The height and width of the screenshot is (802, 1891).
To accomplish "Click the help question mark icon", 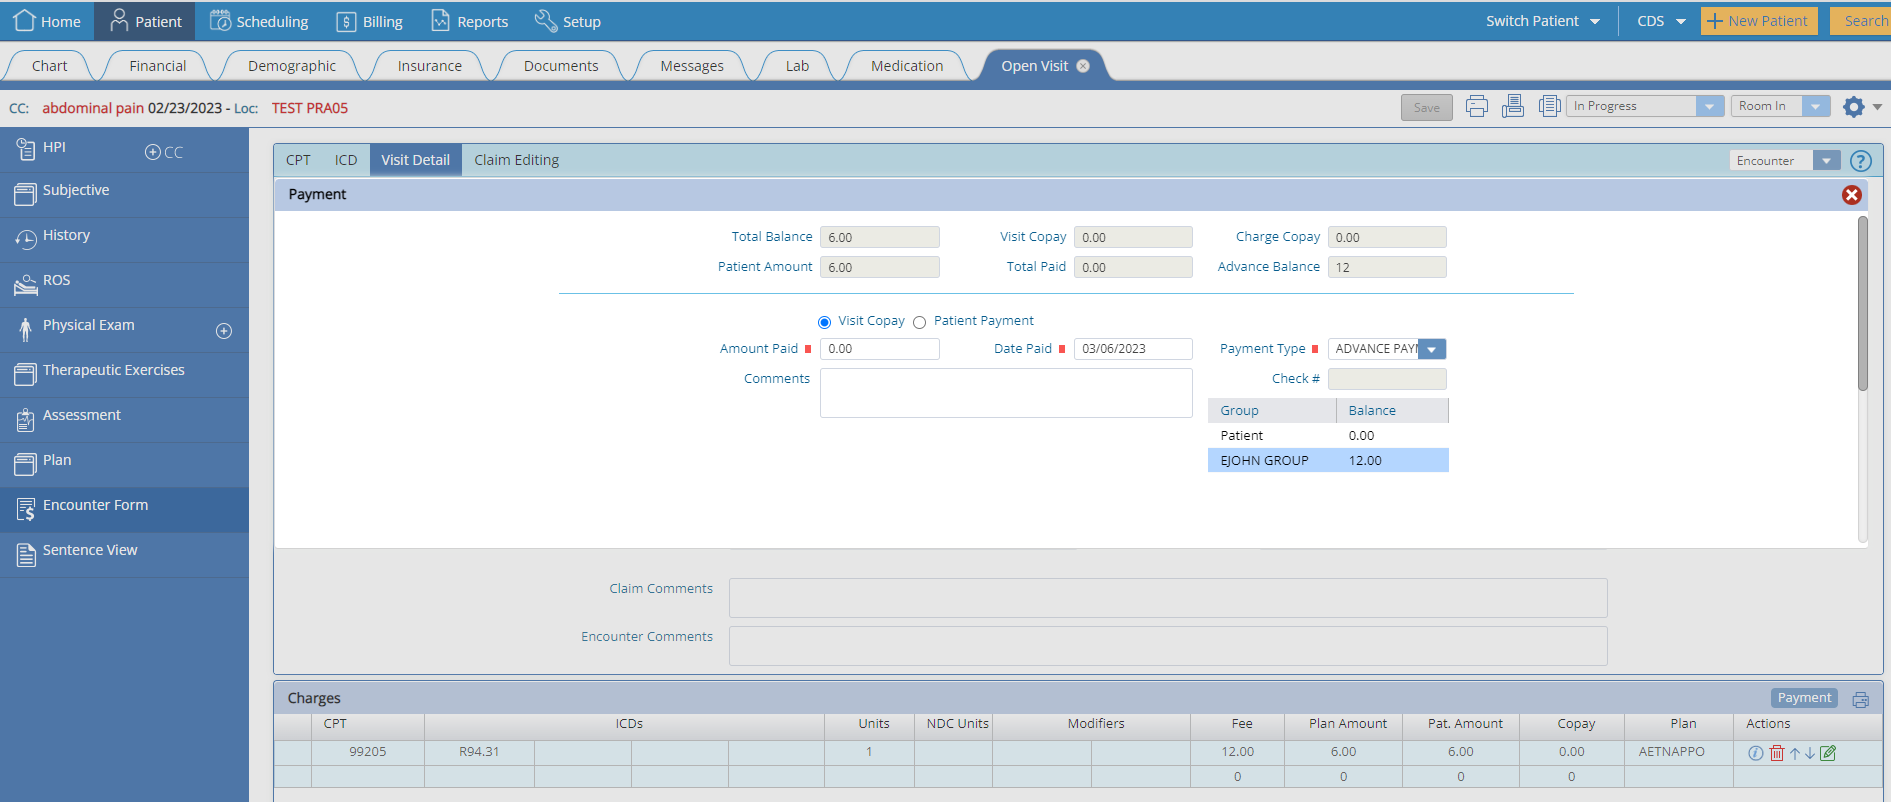I will click(1860, 161).
